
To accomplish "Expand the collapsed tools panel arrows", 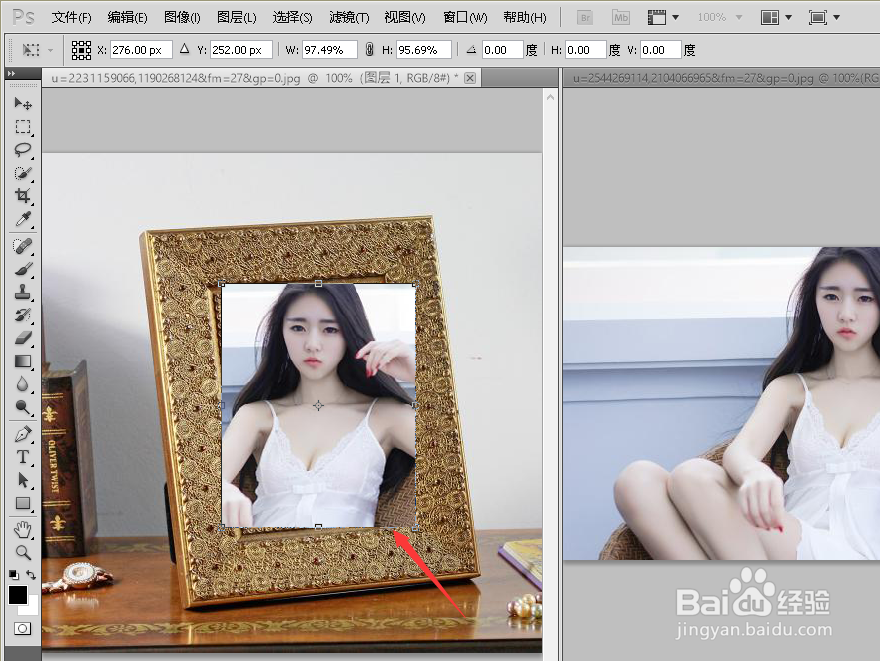I will point(11,73).
